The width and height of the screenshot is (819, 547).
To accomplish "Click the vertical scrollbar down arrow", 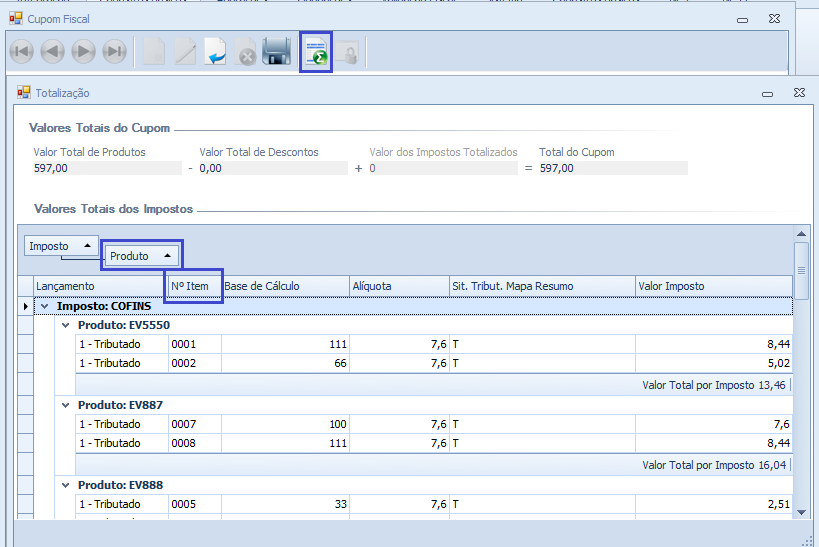I will tap(801, 511).
